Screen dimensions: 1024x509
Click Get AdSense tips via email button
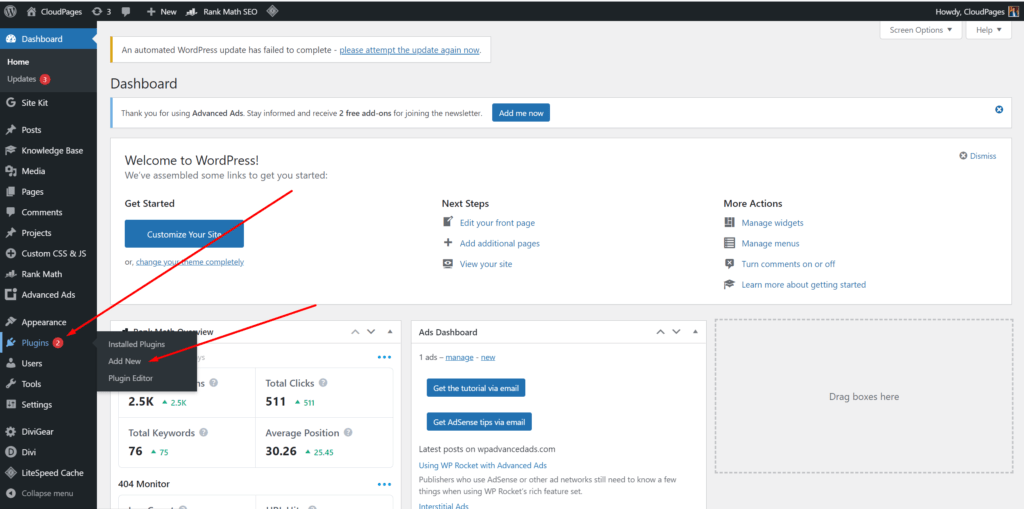point(479,421)
